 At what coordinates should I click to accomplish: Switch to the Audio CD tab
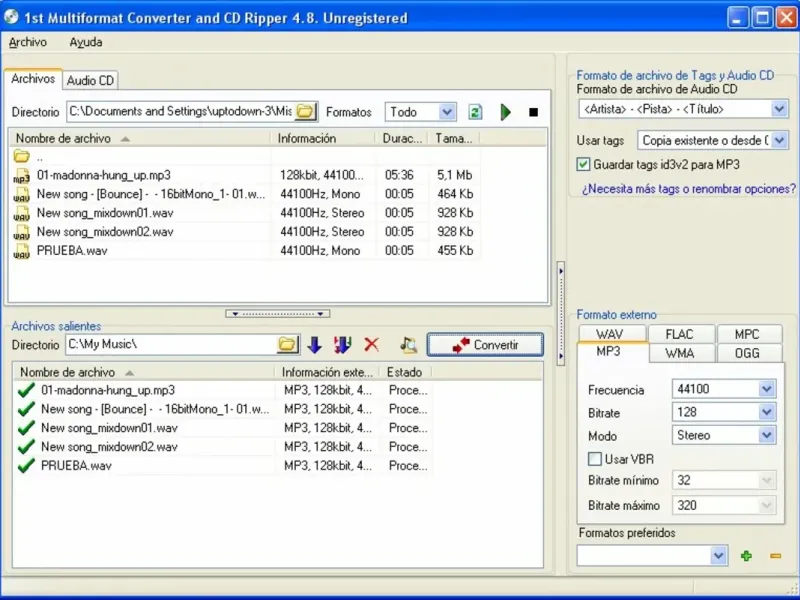pyautogui.click(x=90, y=80)
